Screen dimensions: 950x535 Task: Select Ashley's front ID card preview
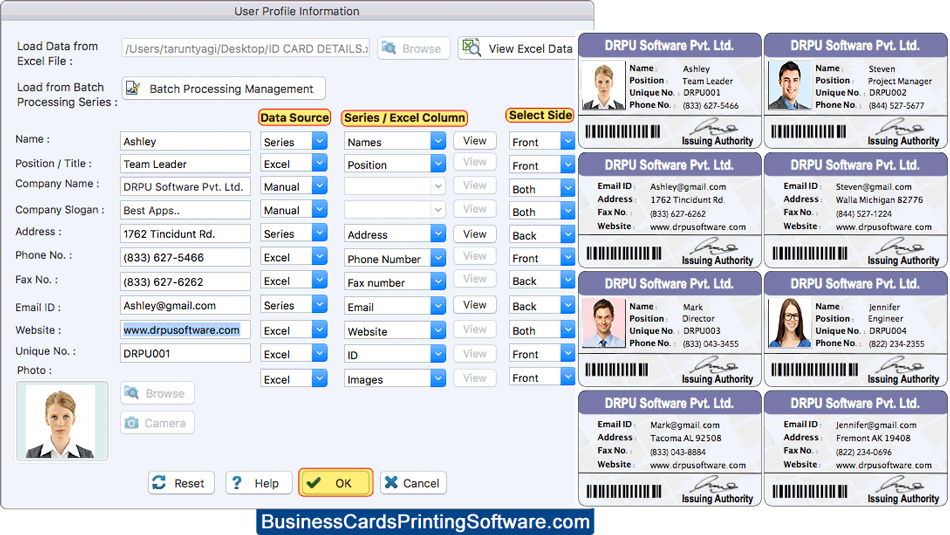click(669, 91)
